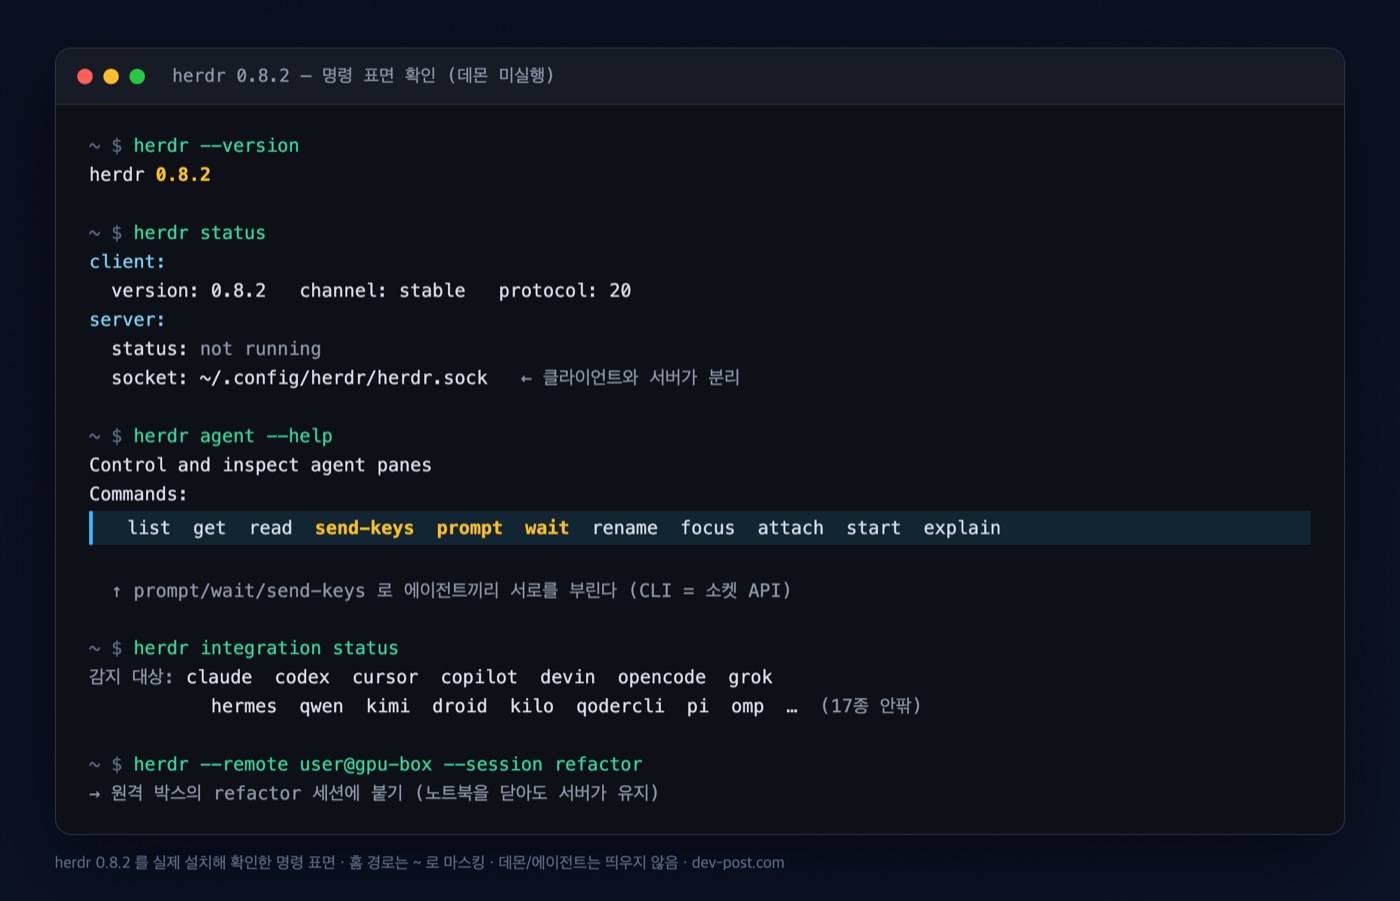Click the command 'herdr --version'

click(216, 146)
